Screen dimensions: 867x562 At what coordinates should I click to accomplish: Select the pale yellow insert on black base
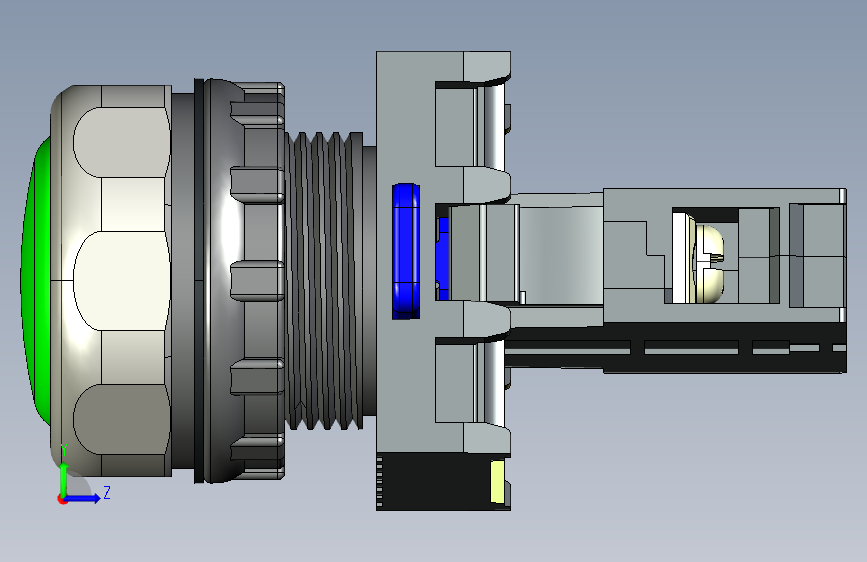498,482
